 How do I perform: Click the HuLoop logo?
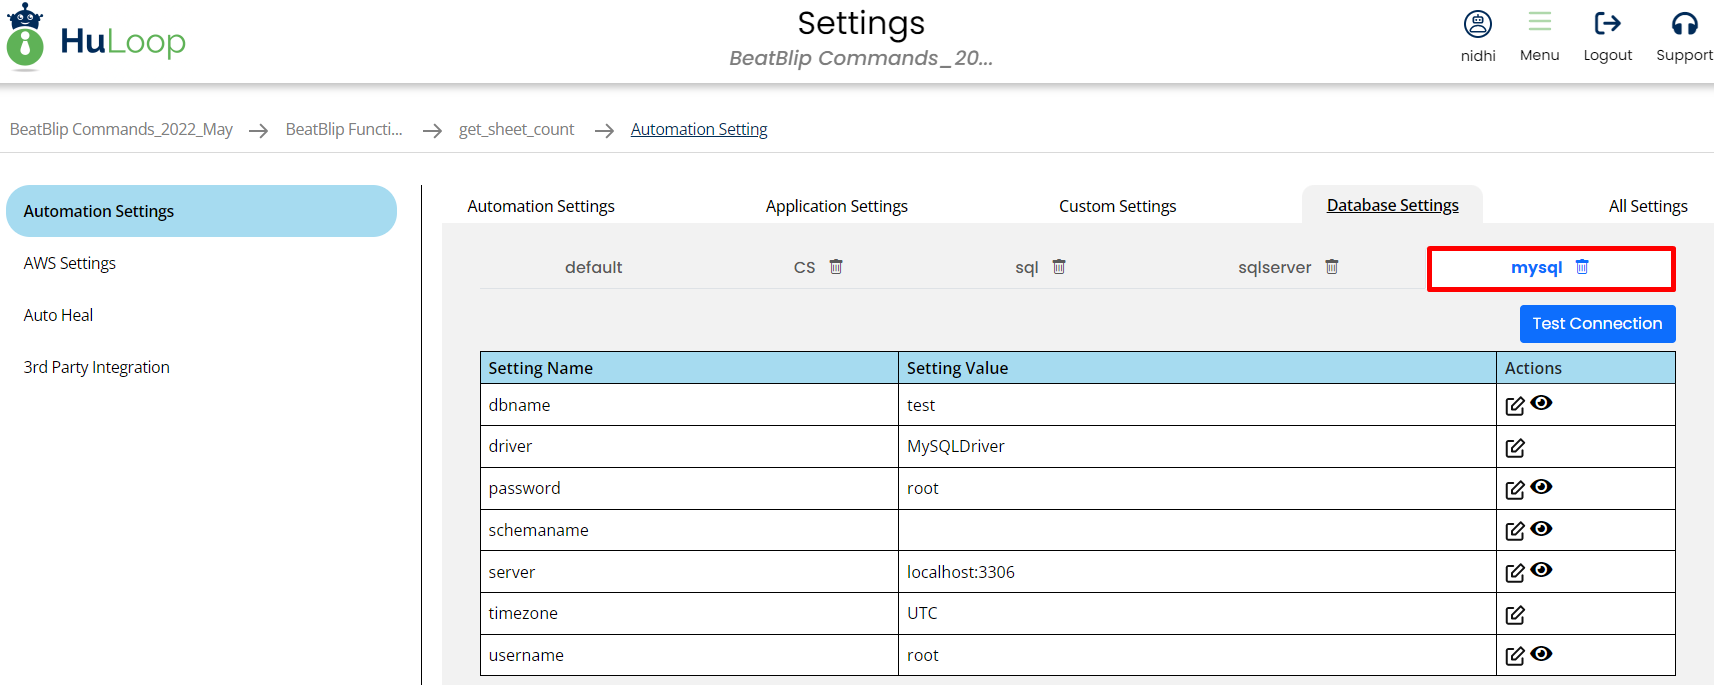click(x=96, y=40)
